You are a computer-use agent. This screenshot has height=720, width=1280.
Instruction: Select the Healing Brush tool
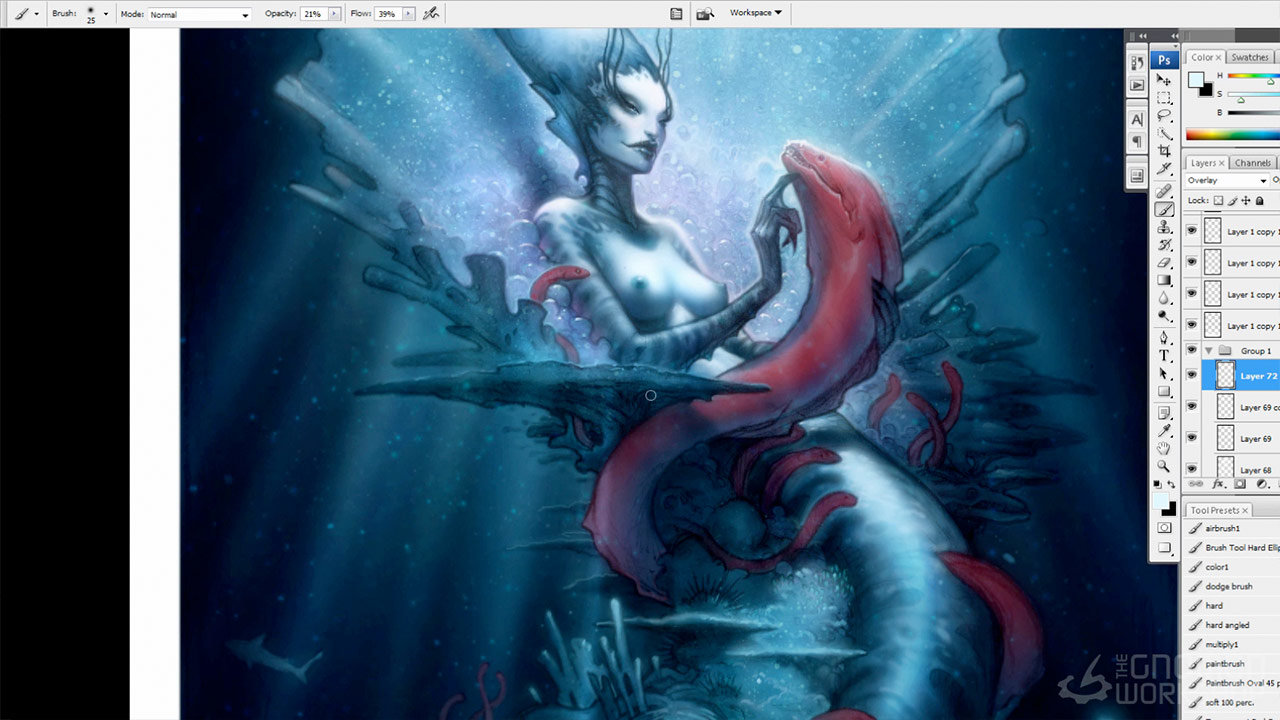[x=1164, y=191]
